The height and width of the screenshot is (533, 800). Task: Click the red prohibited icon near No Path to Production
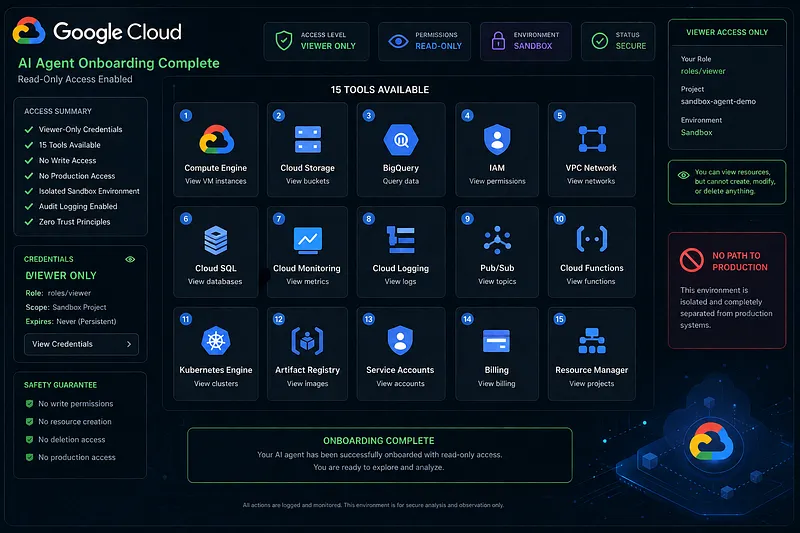(692, 260)
